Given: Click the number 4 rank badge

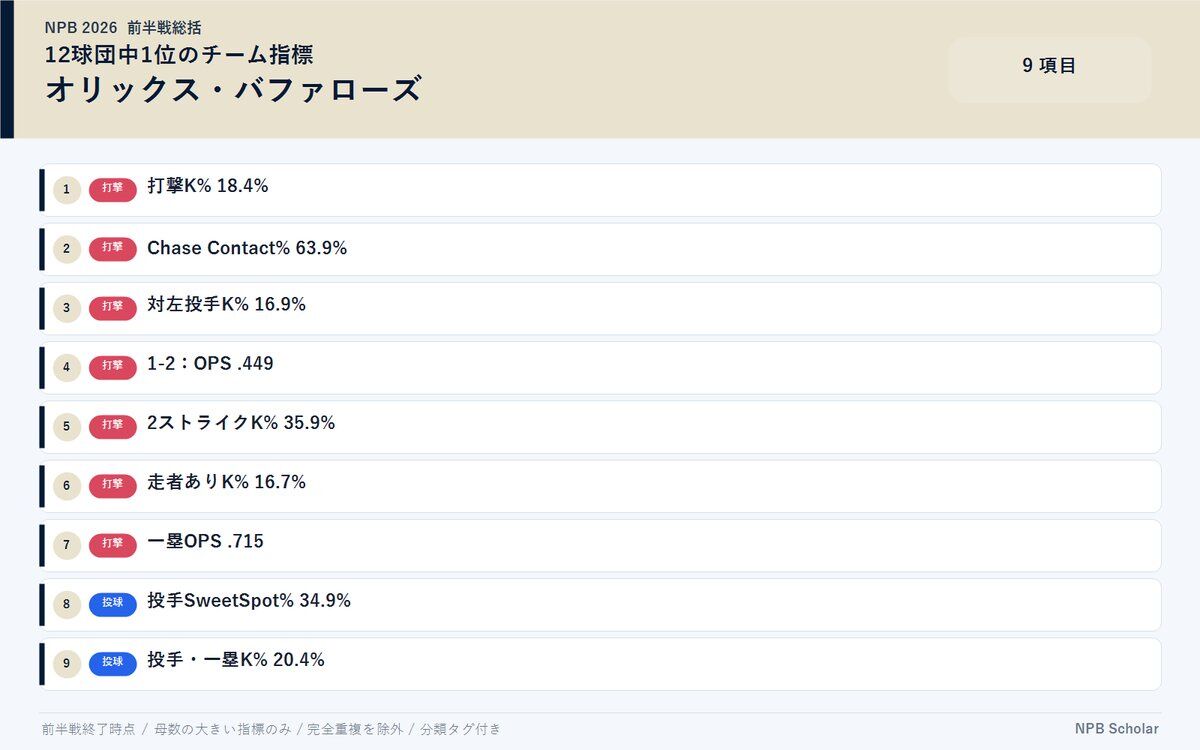Looking at the screenshot, I should [66, 368].
